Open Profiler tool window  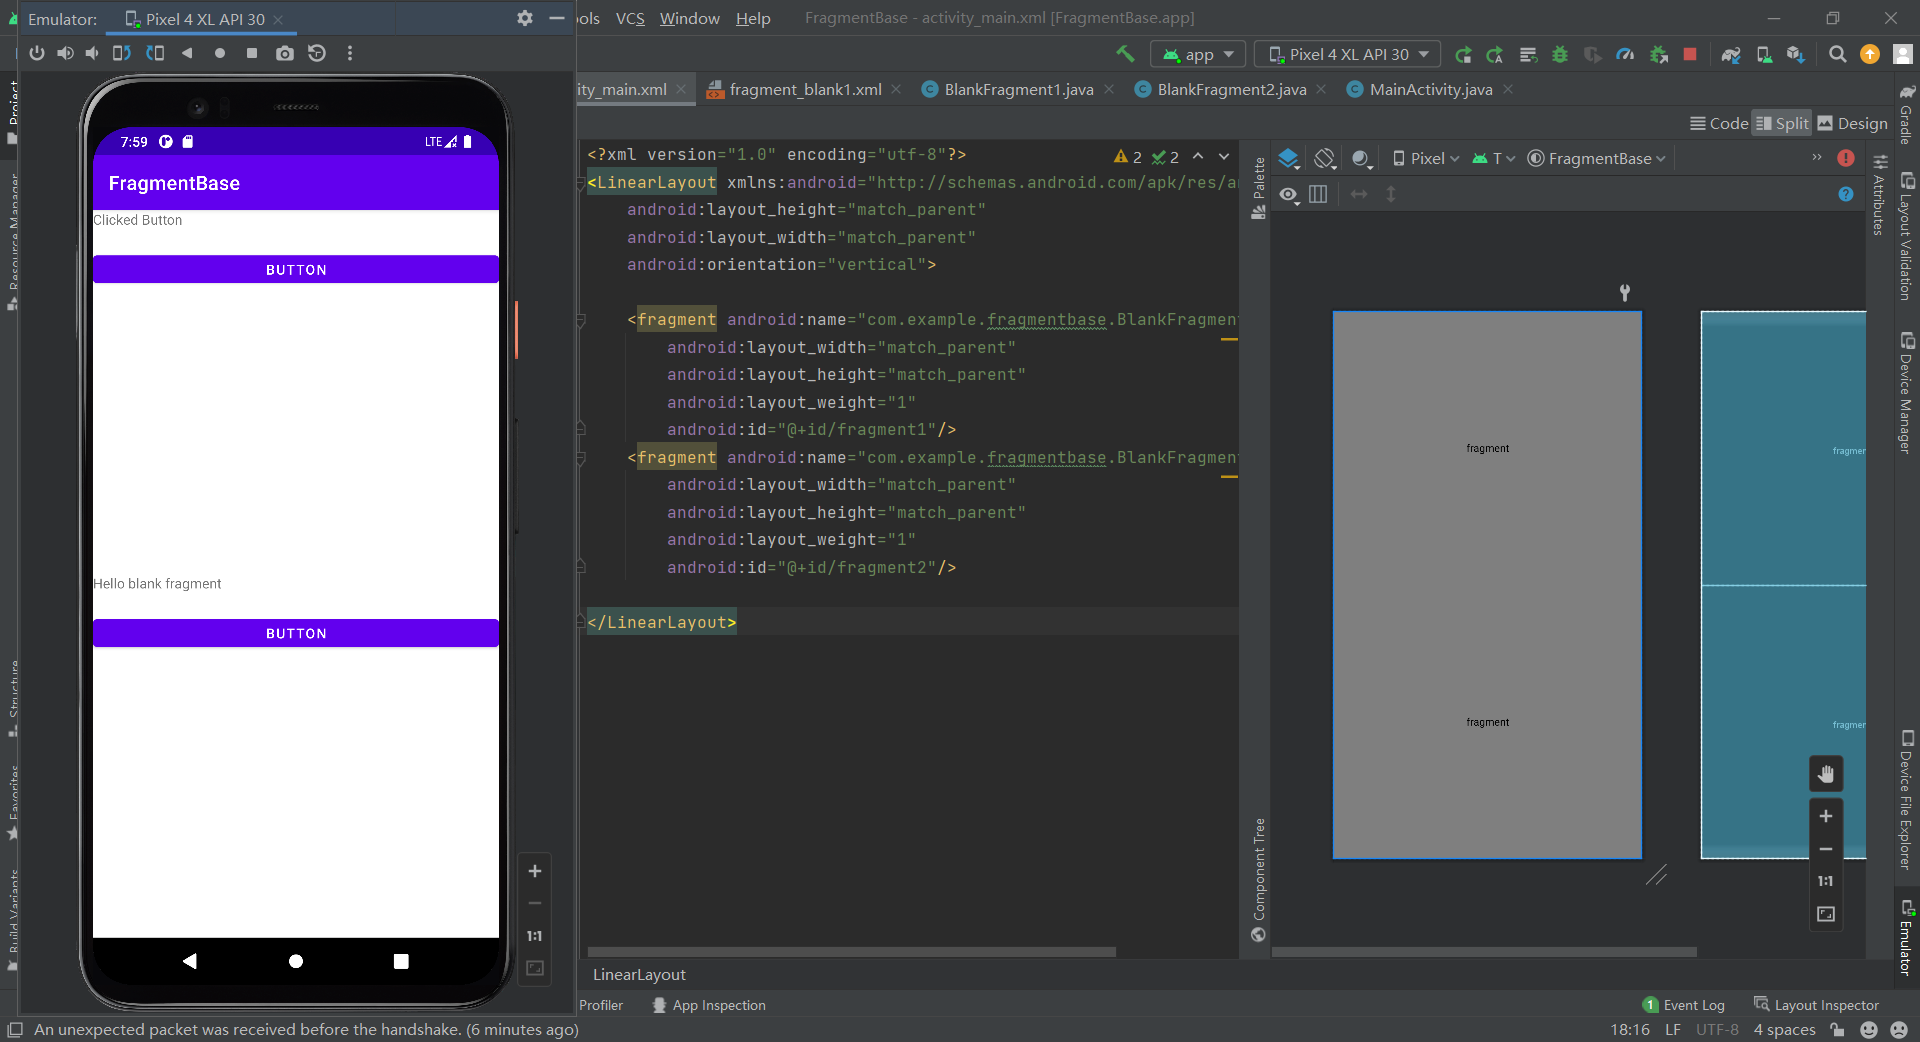(601, 1005)
